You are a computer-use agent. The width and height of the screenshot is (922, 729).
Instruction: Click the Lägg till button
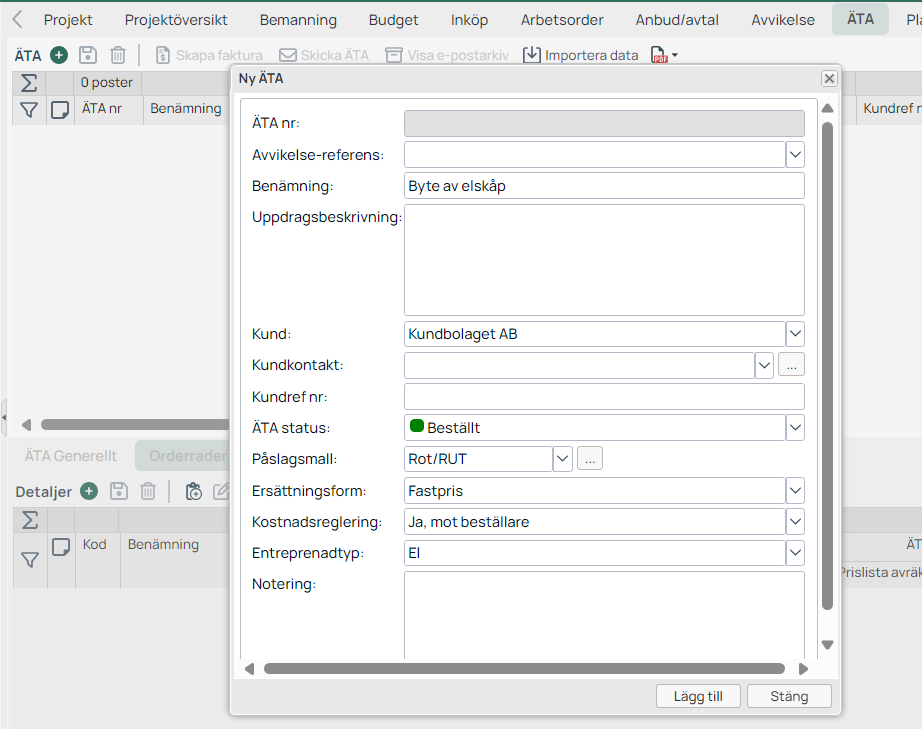coord(698,696)
